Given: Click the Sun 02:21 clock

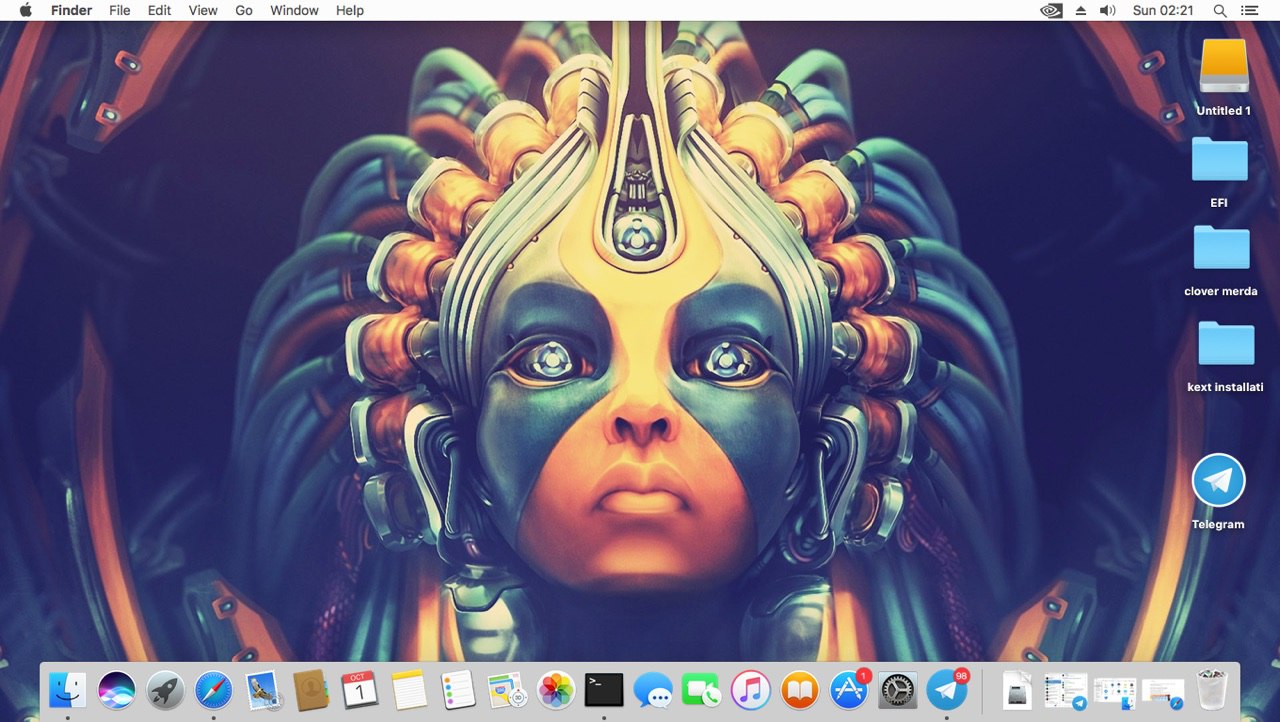Looking at the screenshot, I should (x=1164, y=10).
